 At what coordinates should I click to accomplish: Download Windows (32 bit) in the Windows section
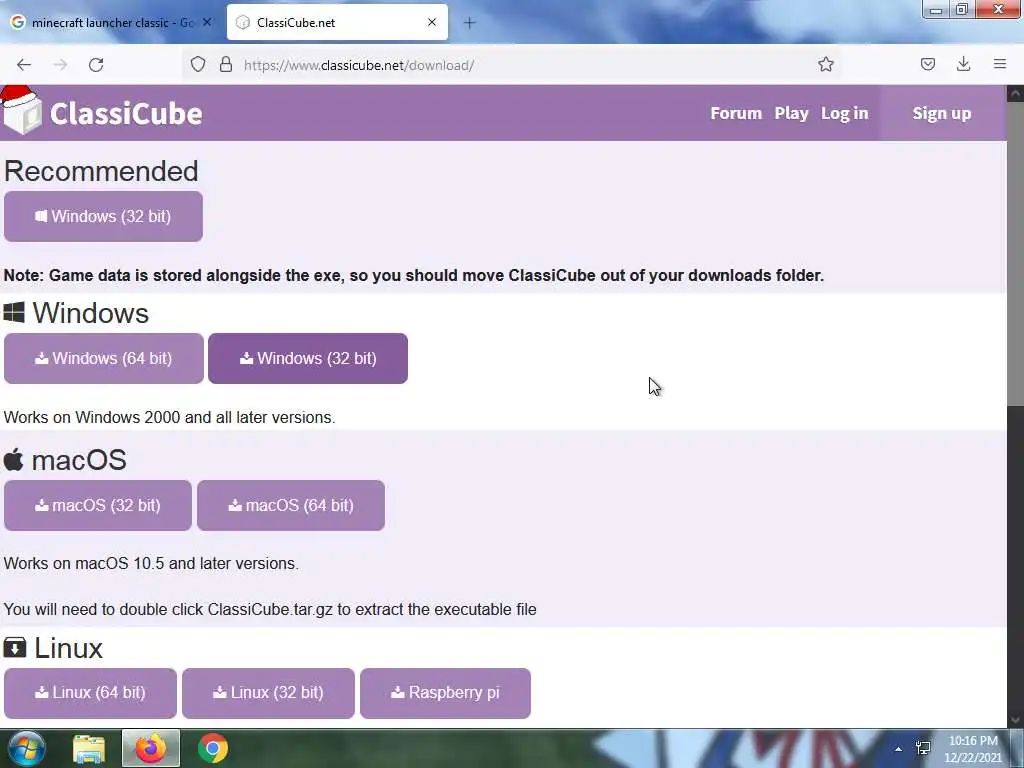point(308,359)
